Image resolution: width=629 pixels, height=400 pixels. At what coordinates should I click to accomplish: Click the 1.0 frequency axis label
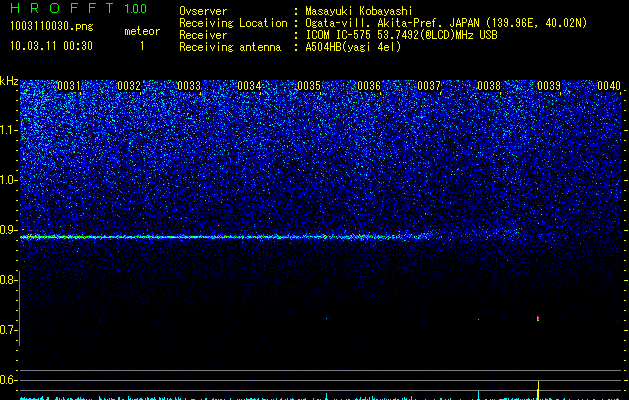point(8,180)
